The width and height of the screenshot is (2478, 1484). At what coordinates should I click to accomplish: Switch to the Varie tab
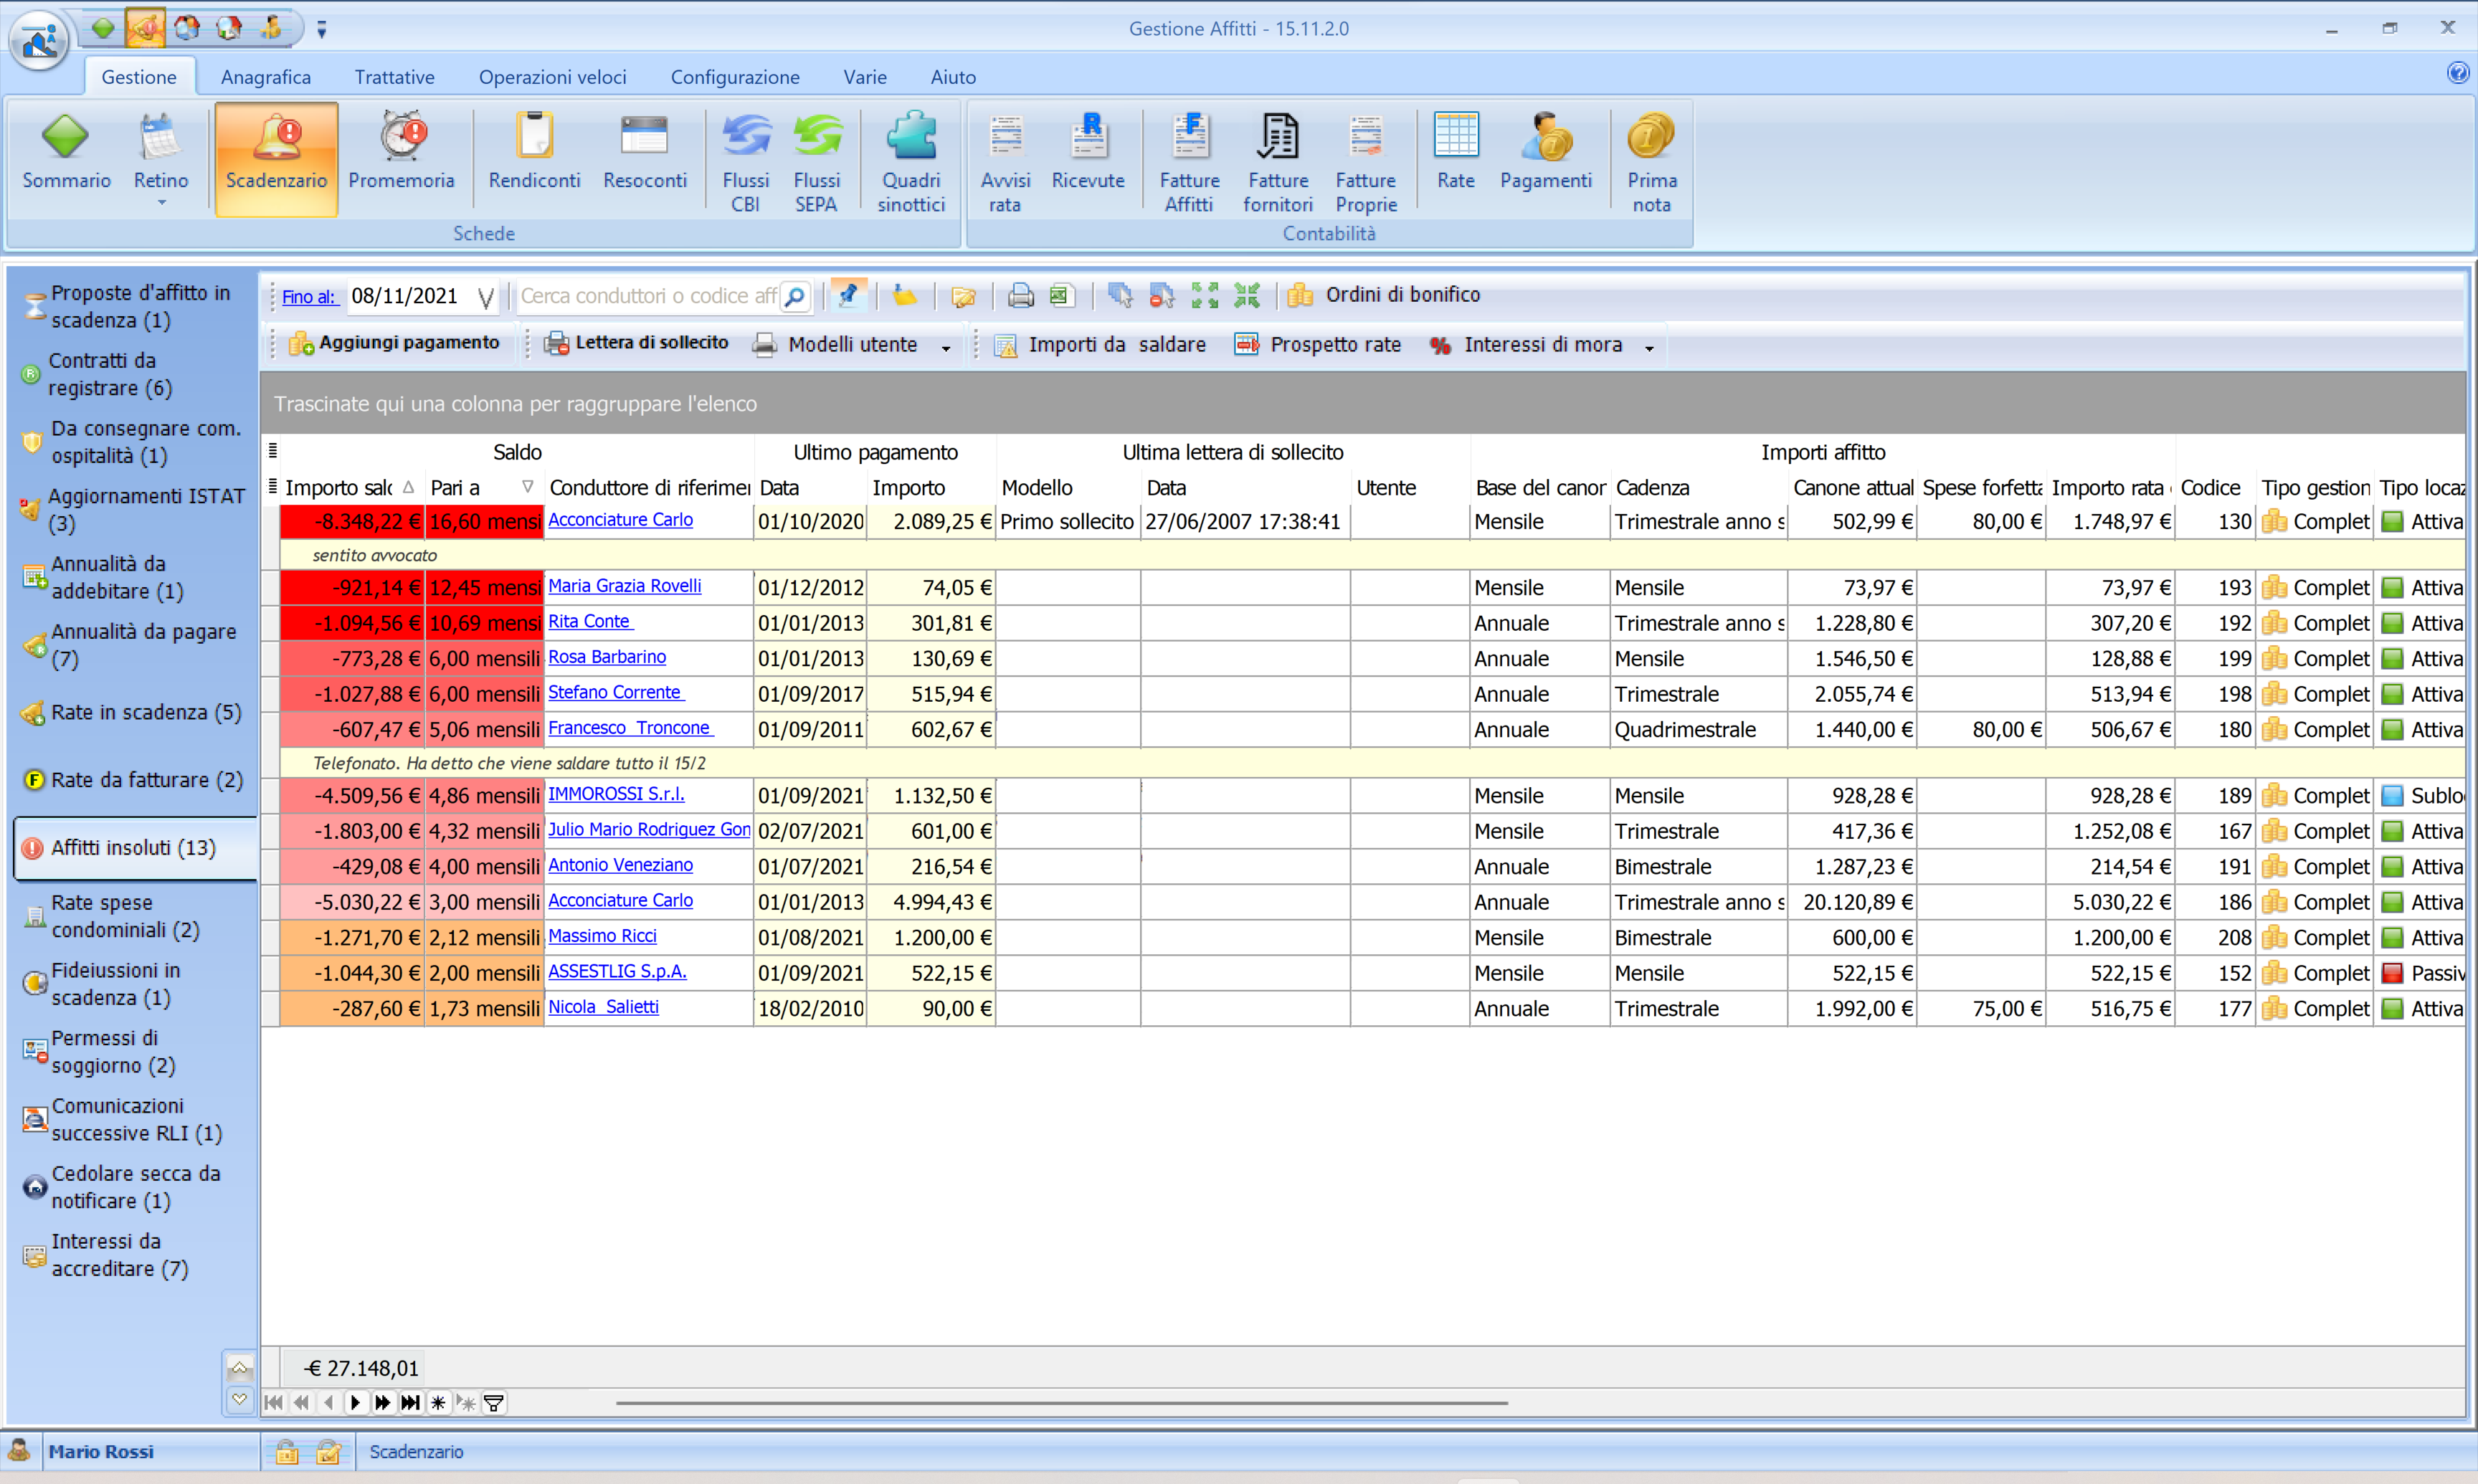(x=864, y=77)
